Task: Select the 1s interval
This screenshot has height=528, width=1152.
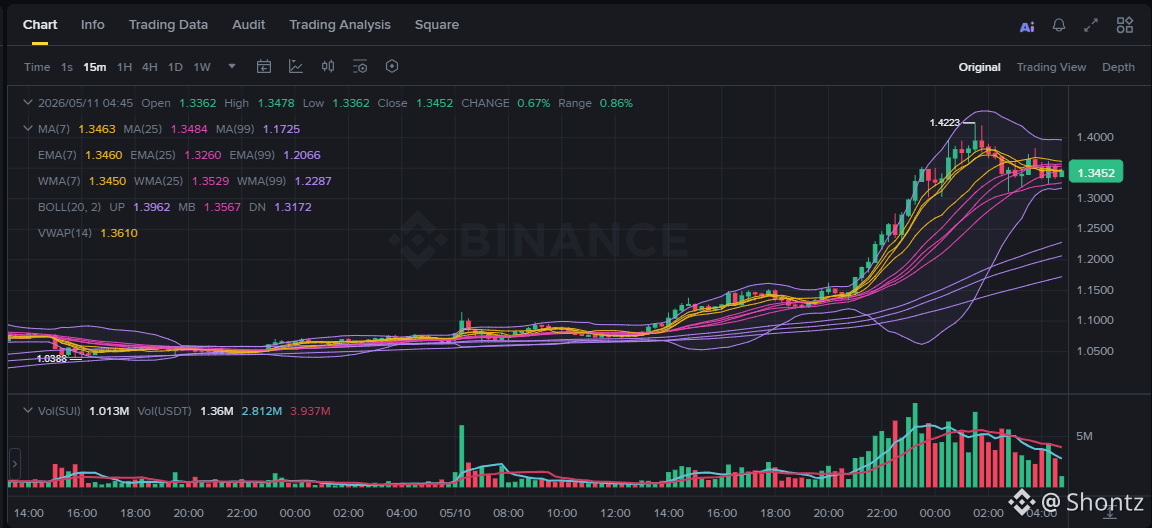Action: [67, 67]
